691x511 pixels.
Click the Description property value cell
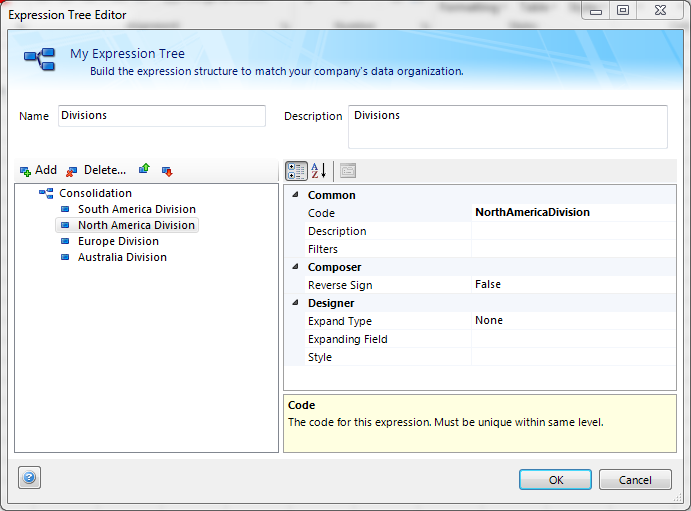pyautogui.click(x=573, y=231)
